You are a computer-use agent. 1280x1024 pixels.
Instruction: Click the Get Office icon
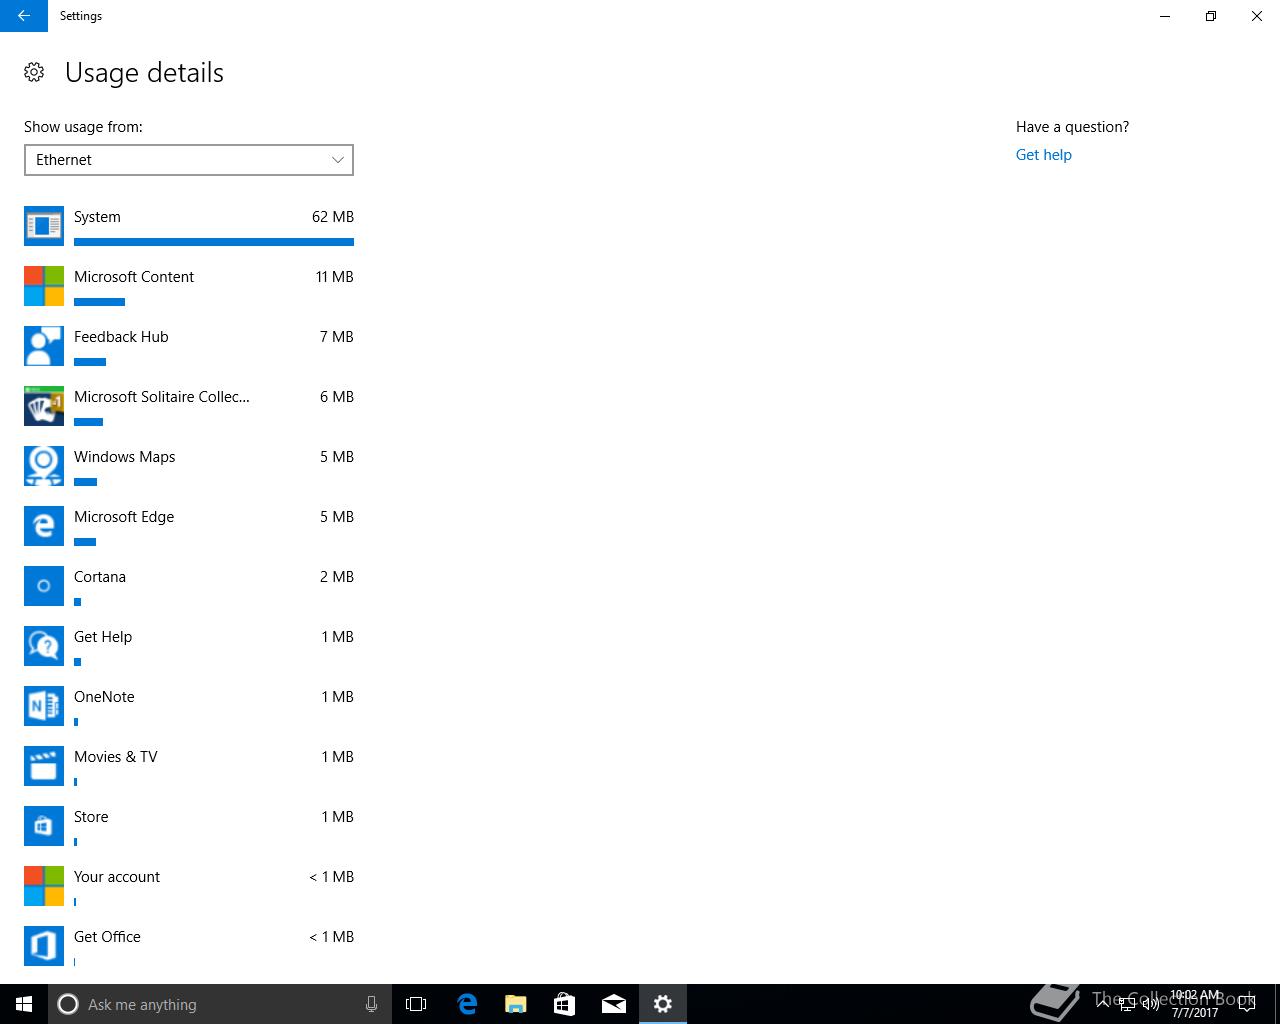click(44, 946)
